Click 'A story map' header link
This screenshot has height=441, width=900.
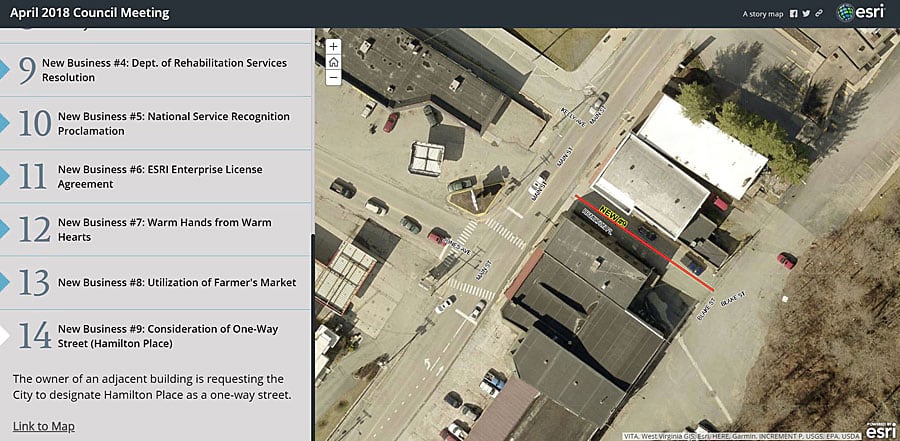click(763, 14)
